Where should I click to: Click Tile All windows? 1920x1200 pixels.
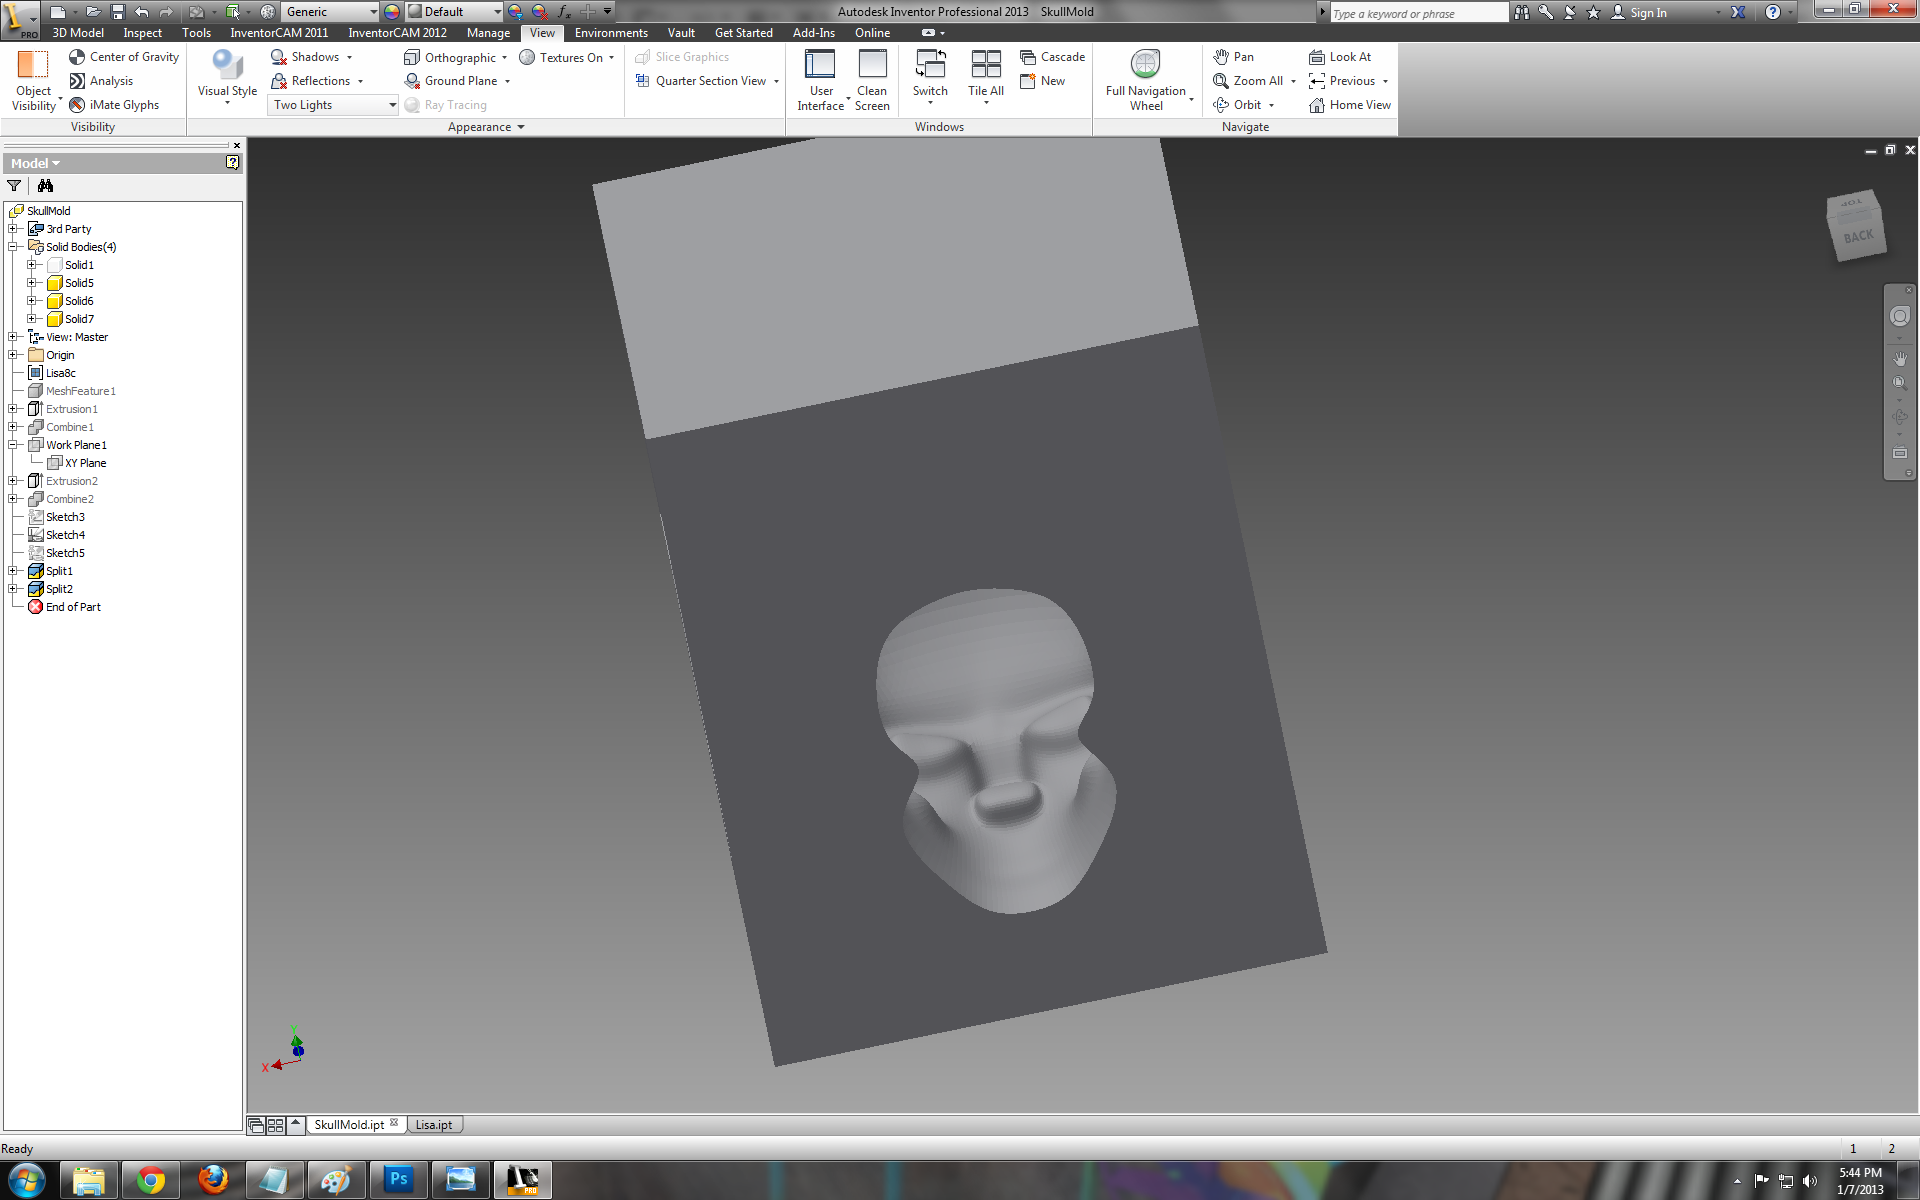coord(986,78)
